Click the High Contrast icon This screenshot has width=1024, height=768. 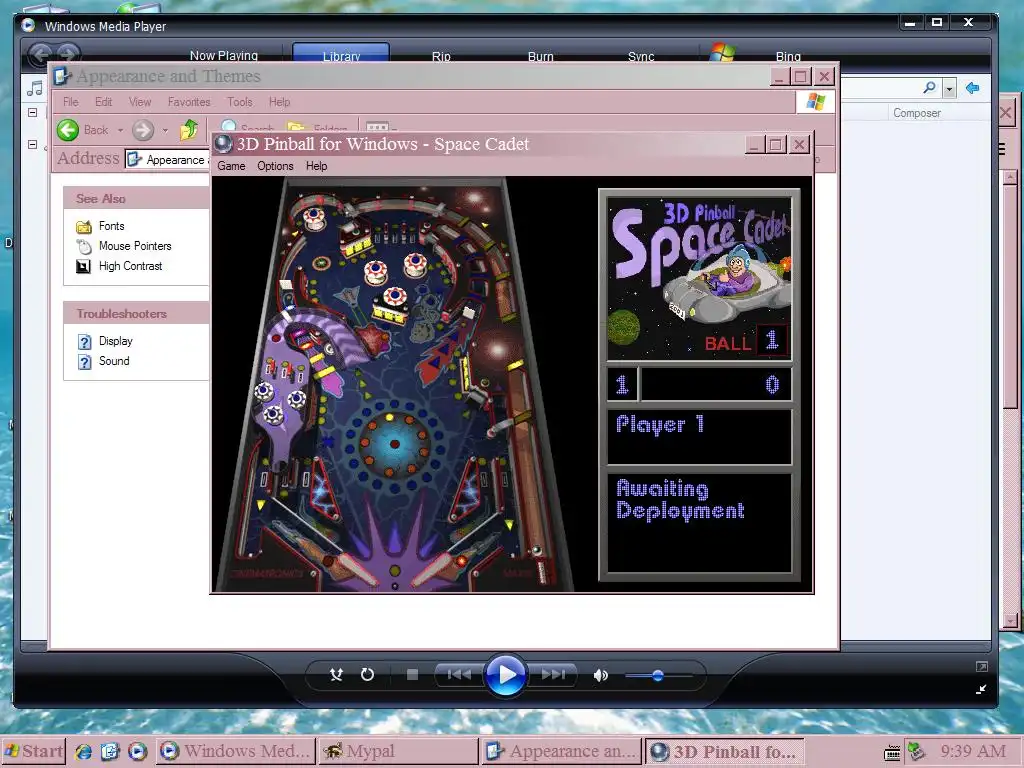[x=84, y=266]
